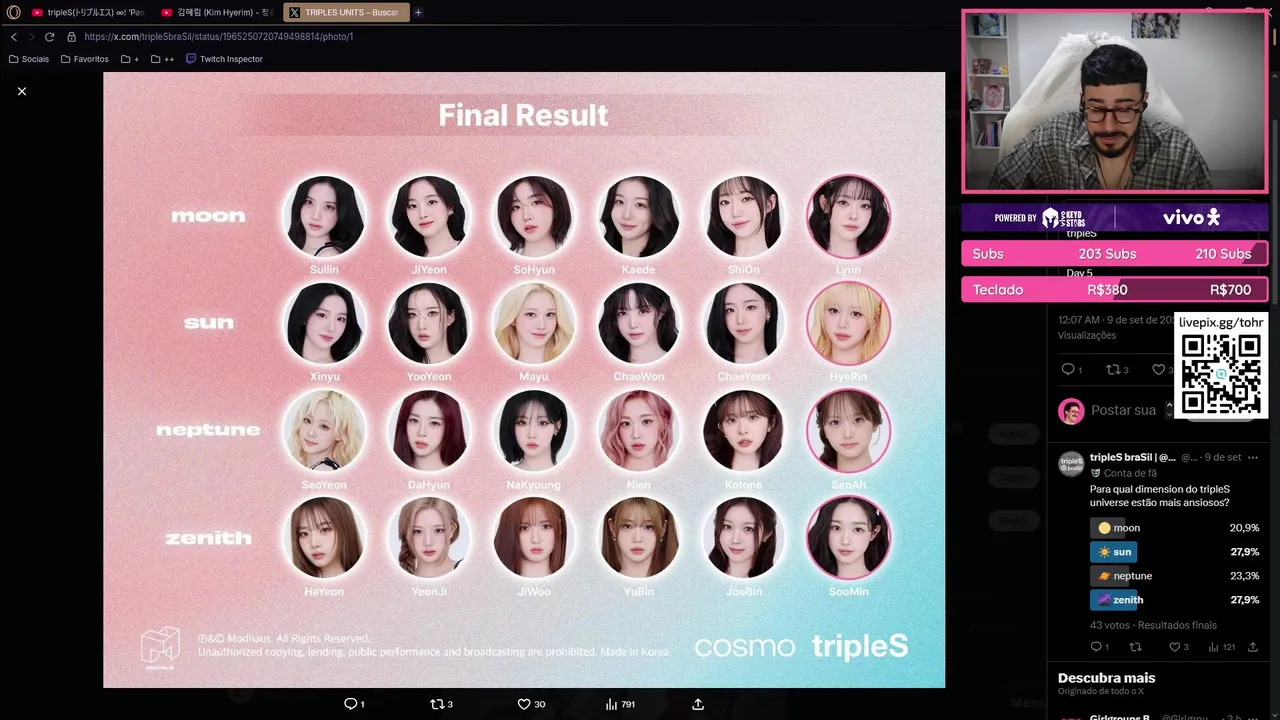Image resolution: width=1280 pixels, height=720 pixels.
Task: Switch to the Kim Hyerim YouTube tab
Action: click(x=217, y=12)
